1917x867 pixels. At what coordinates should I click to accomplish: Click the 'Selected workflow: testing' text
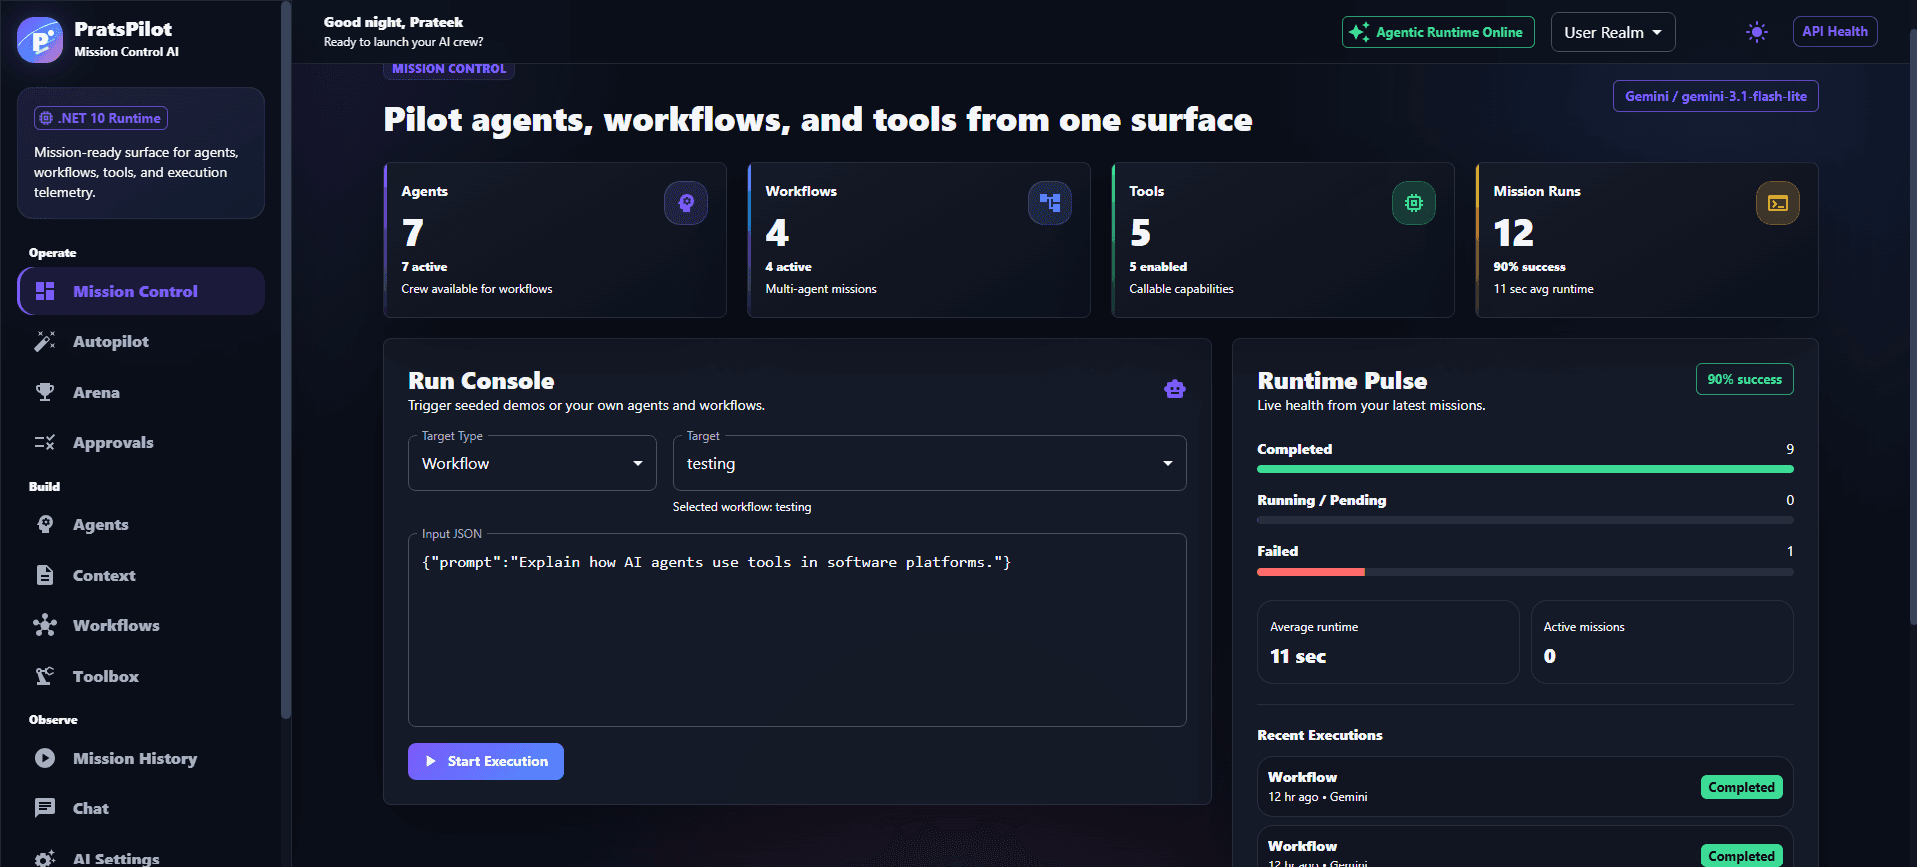pos(742,507)
